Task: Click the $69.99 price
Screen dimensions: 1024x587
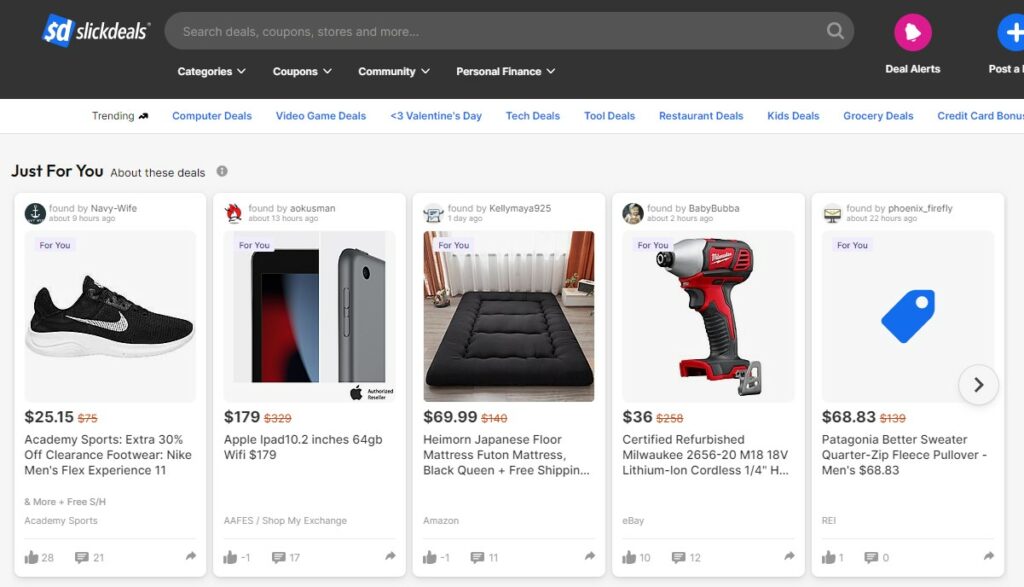Action: (450, 417)
